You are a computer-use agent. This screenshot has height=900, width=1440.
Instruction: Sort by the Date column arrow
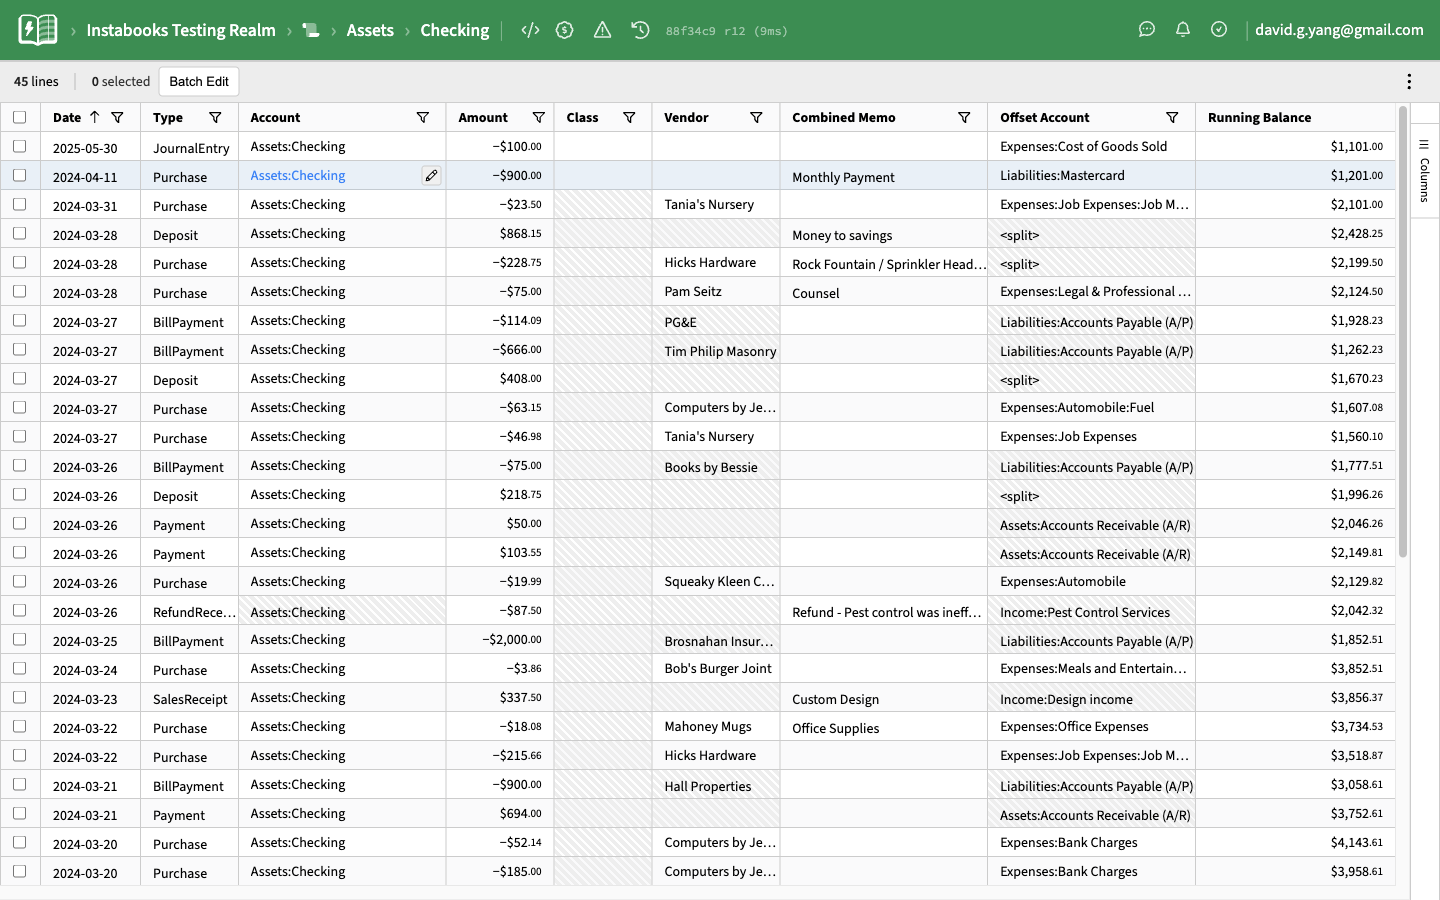(x=95, y=117)
